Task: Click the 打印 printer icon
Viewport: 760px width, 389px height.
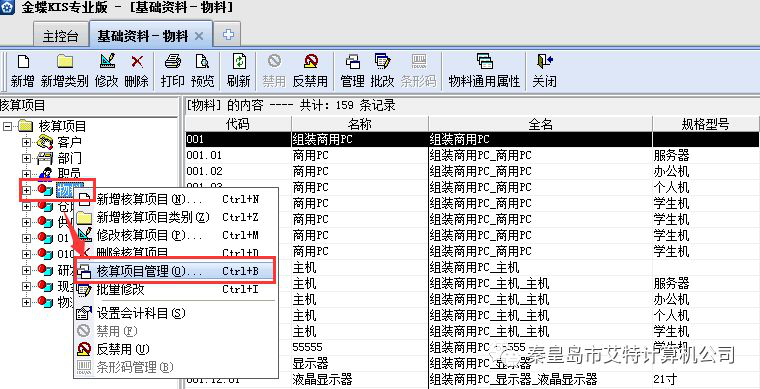Action: pyautogui.click(x=173, y=62)
